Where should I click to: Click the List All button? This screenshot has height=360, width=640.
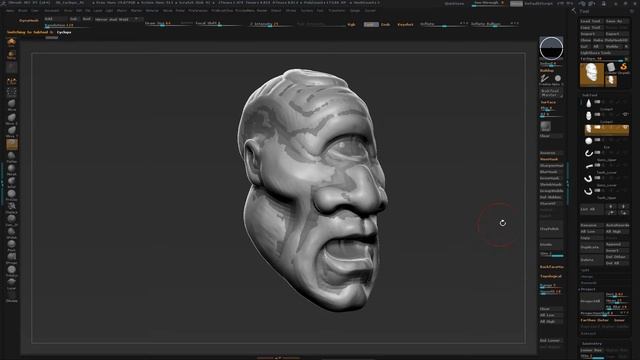591,209
